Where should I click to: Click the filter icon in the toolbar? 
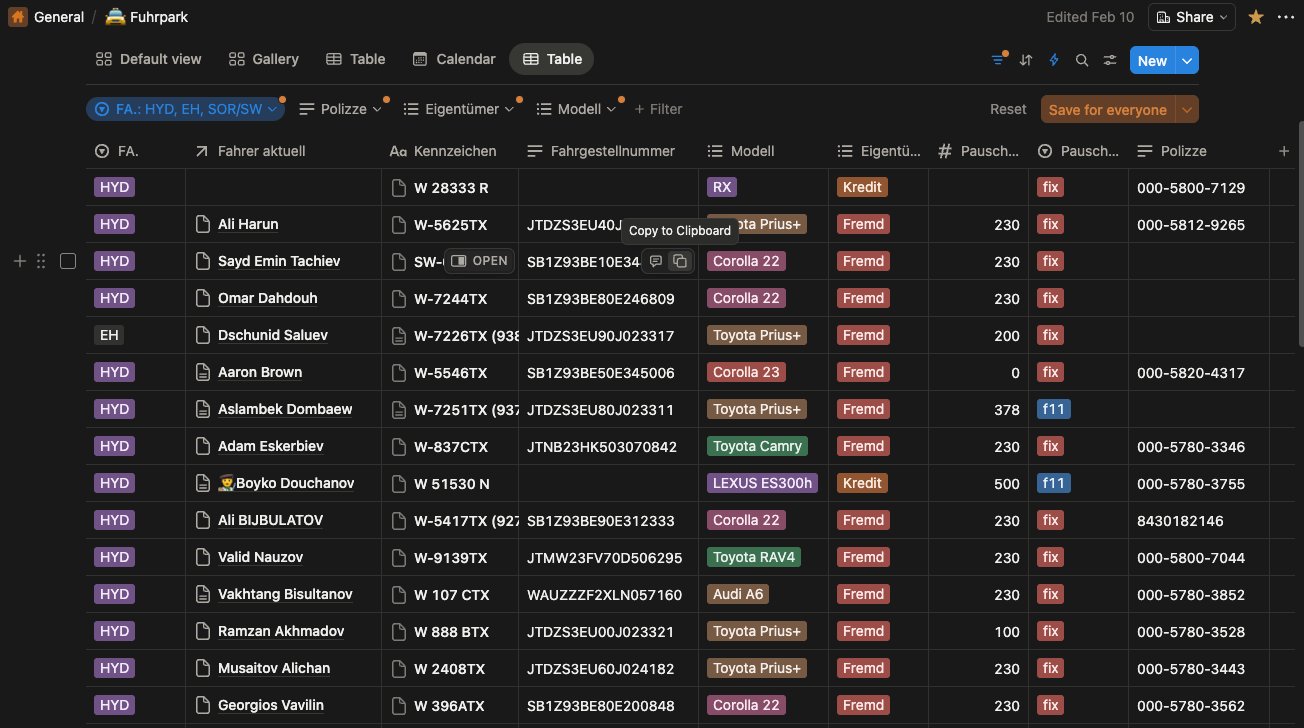(997, 60)
